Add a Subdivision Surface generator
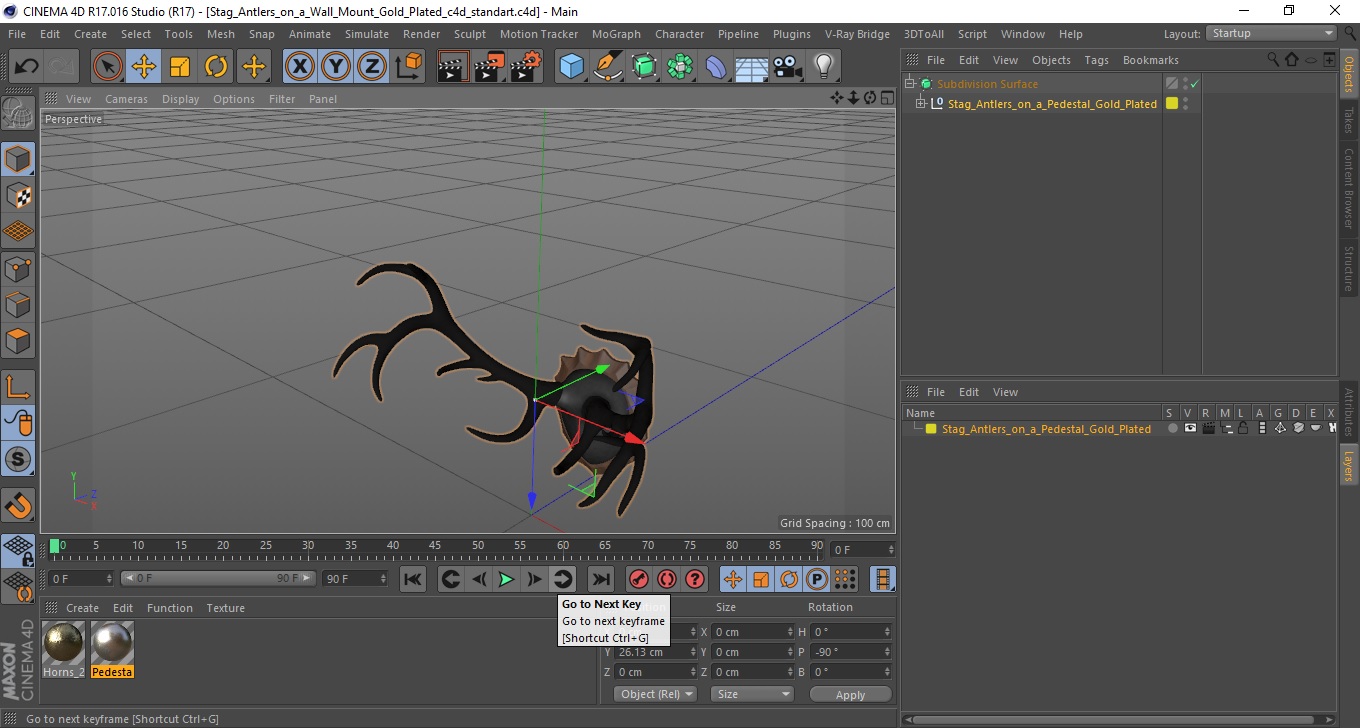Viewport: 1360px width, 728px height. tap(645, 67)
